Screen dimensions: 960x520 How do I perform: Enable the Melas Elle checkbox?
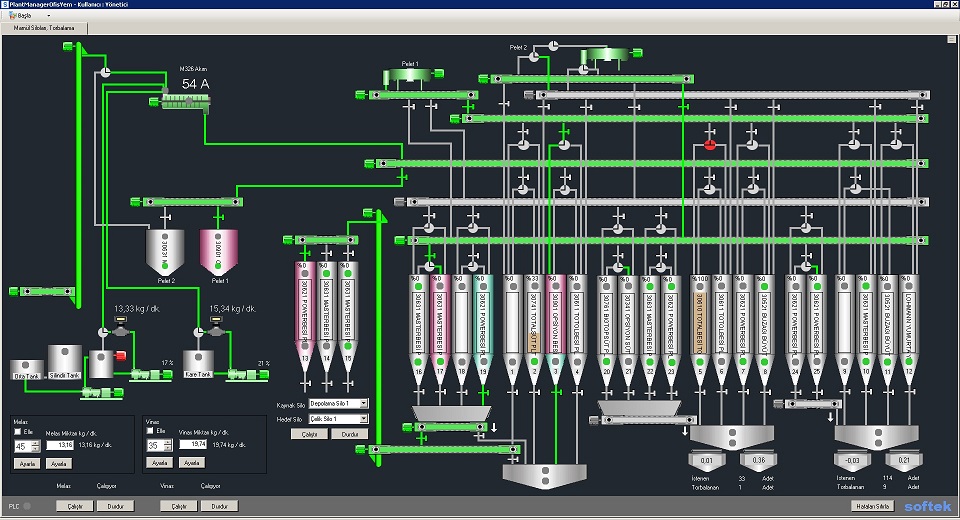tap(18, 432)
